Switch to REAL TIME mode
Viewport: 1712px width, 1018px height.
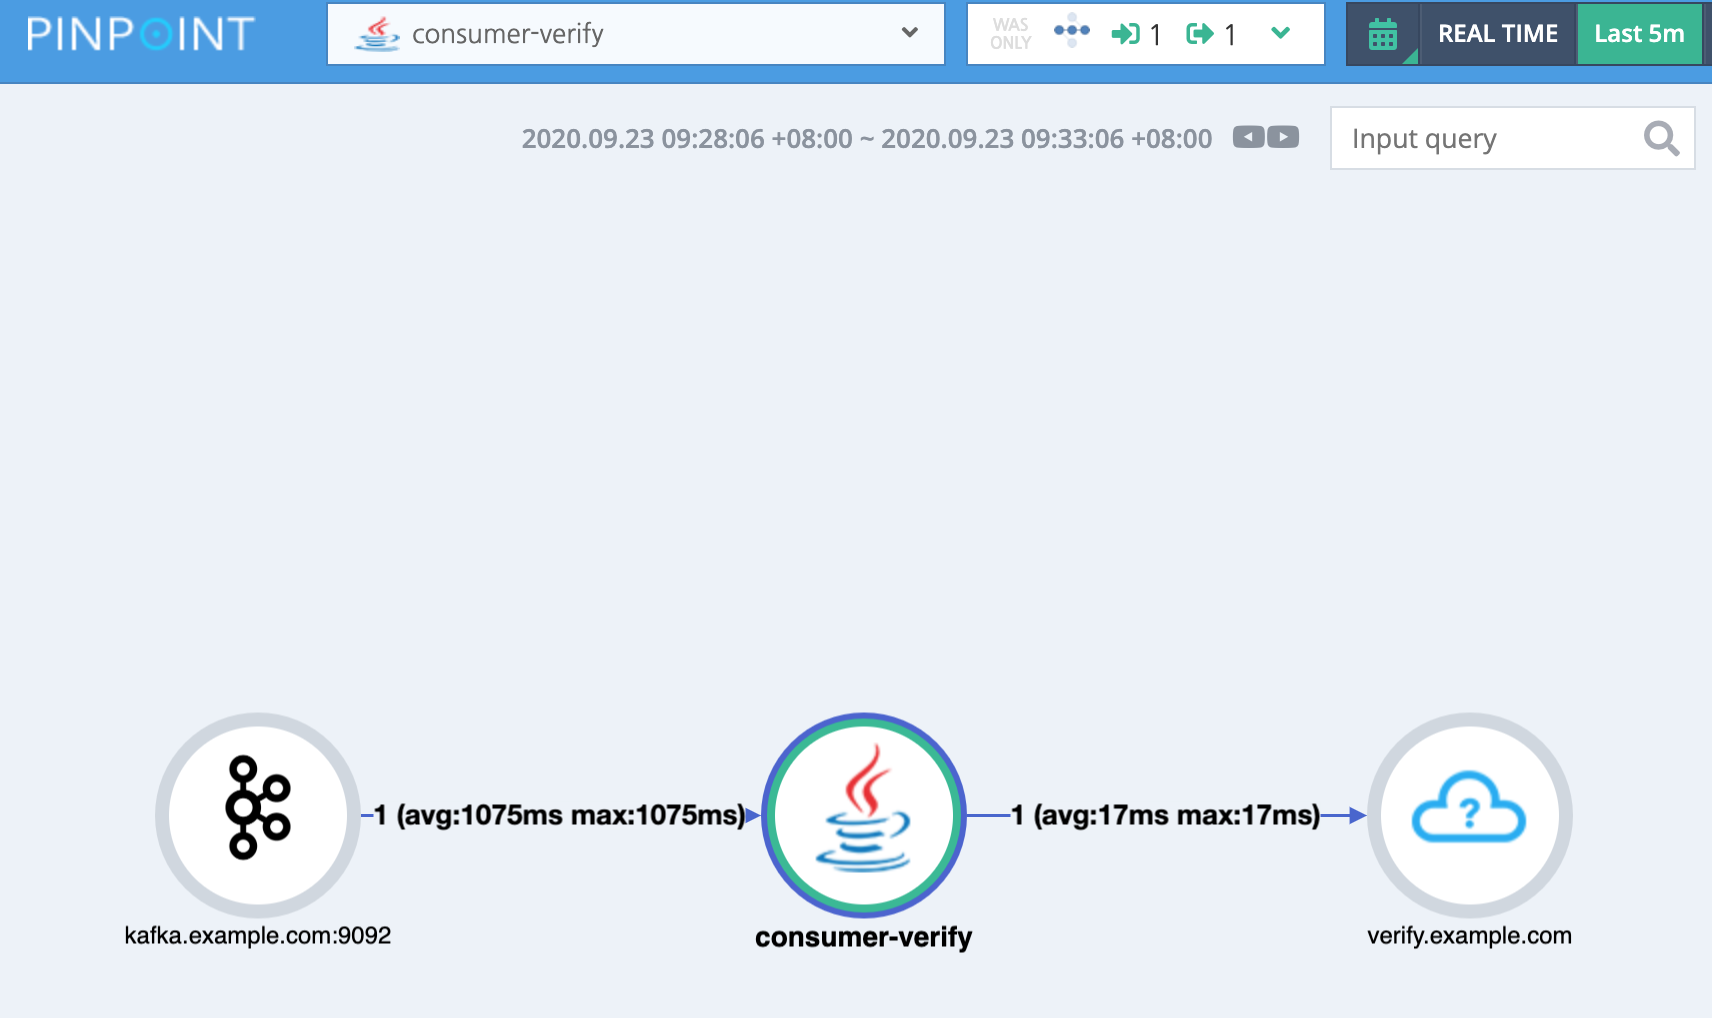click(1498, 34)
